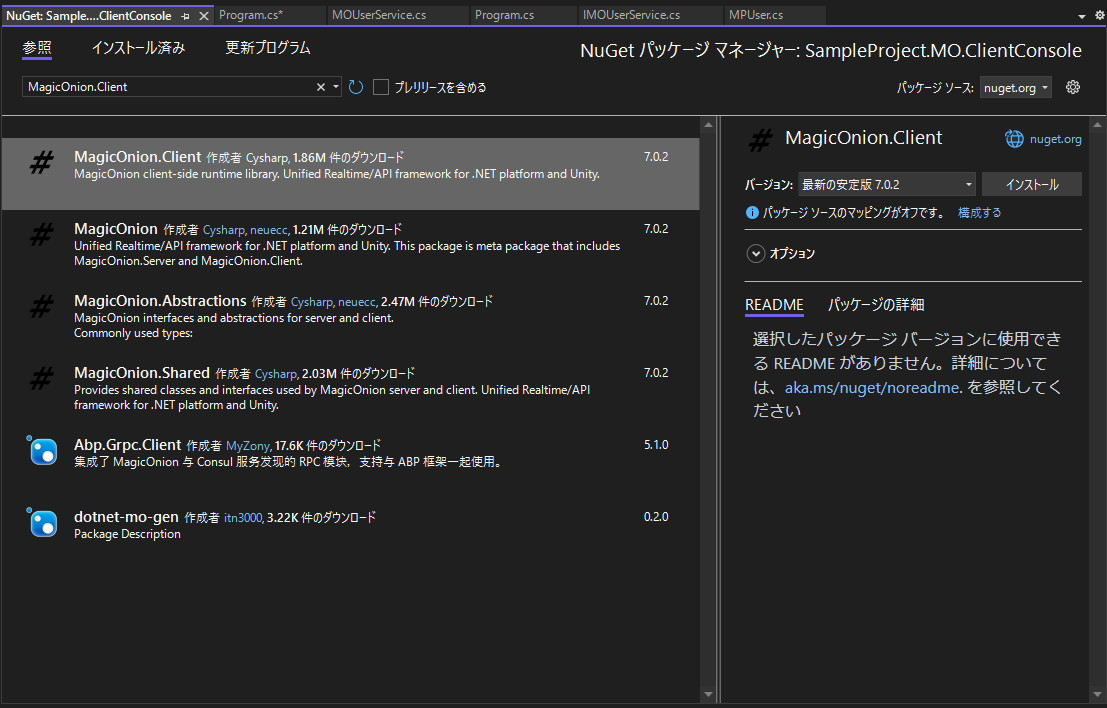Click the itn3000 author link
The width and height of the screenshot is (1107, 708).
pos(243,518)
